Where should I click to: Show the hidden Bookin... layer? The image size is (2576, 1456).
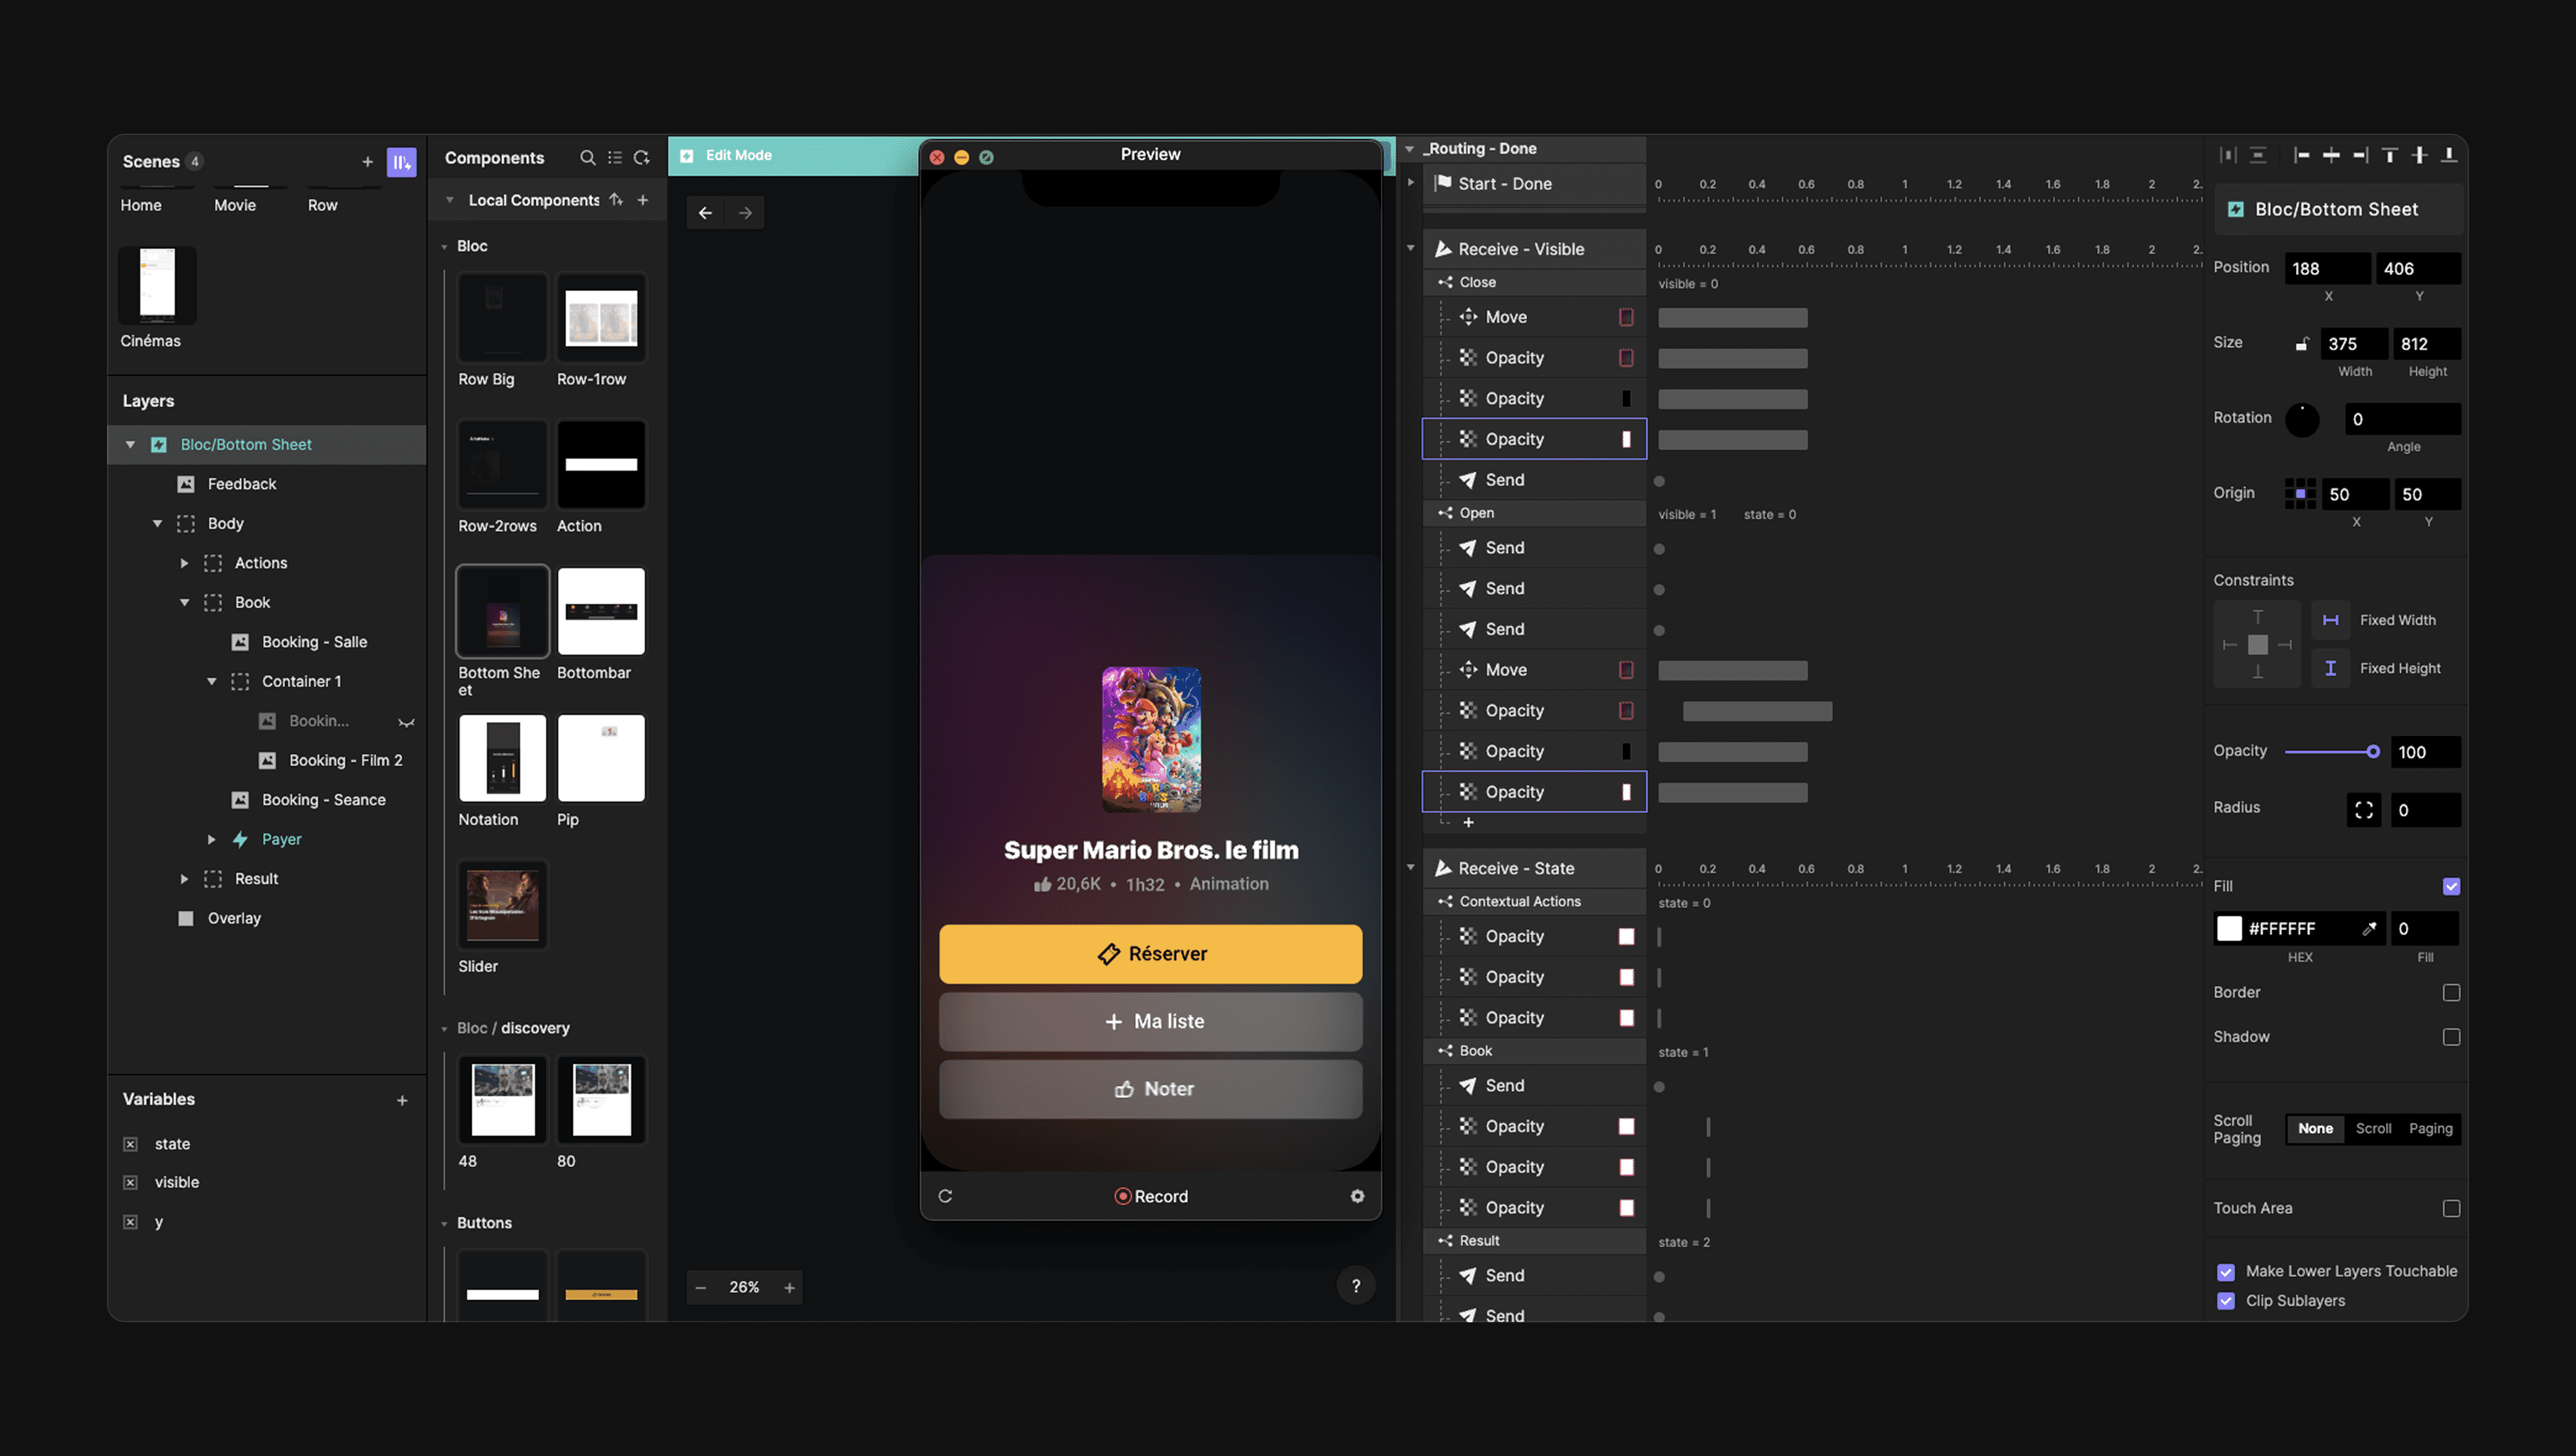(x=406, y=722)
